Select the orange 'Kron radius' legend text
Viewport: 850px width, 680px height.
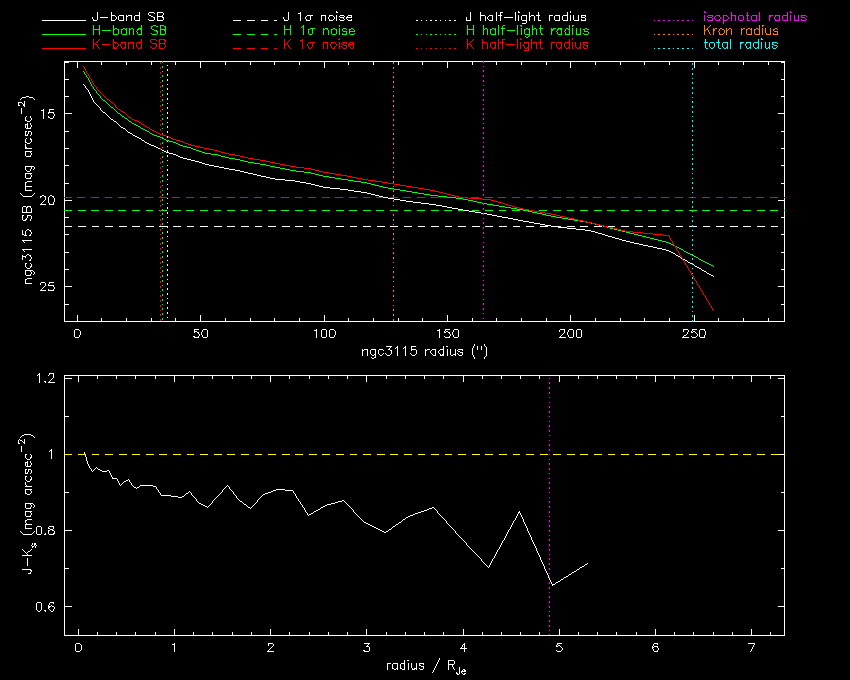734,32
